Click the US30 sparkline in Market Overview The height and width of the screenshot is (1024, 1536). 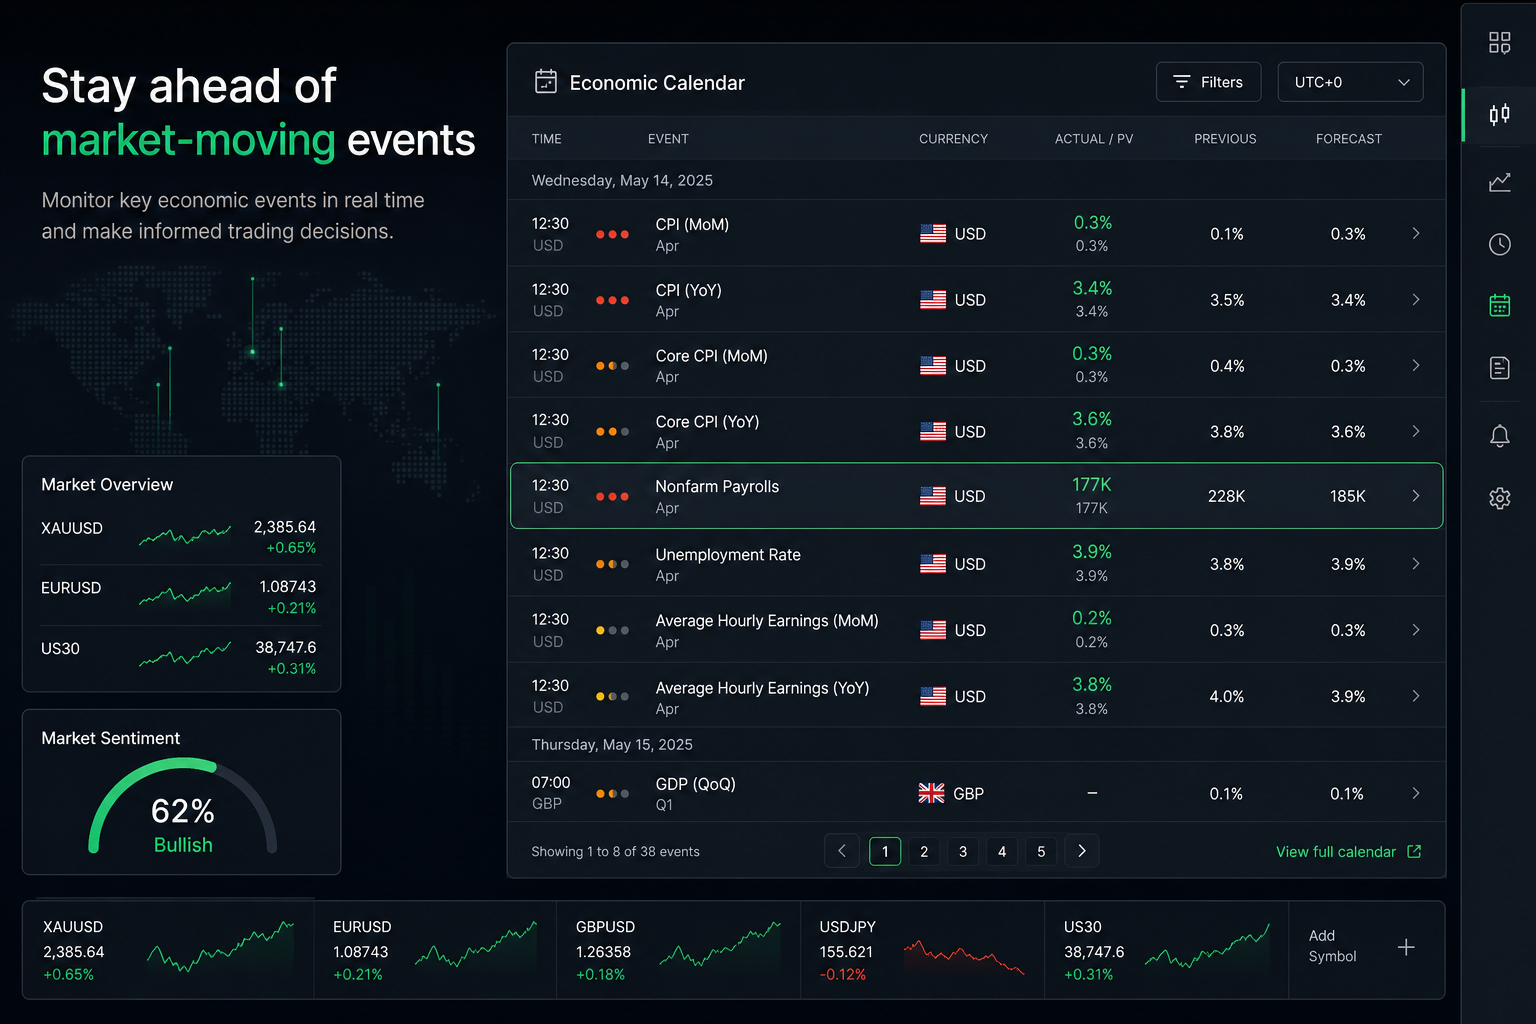pos(185,655)
